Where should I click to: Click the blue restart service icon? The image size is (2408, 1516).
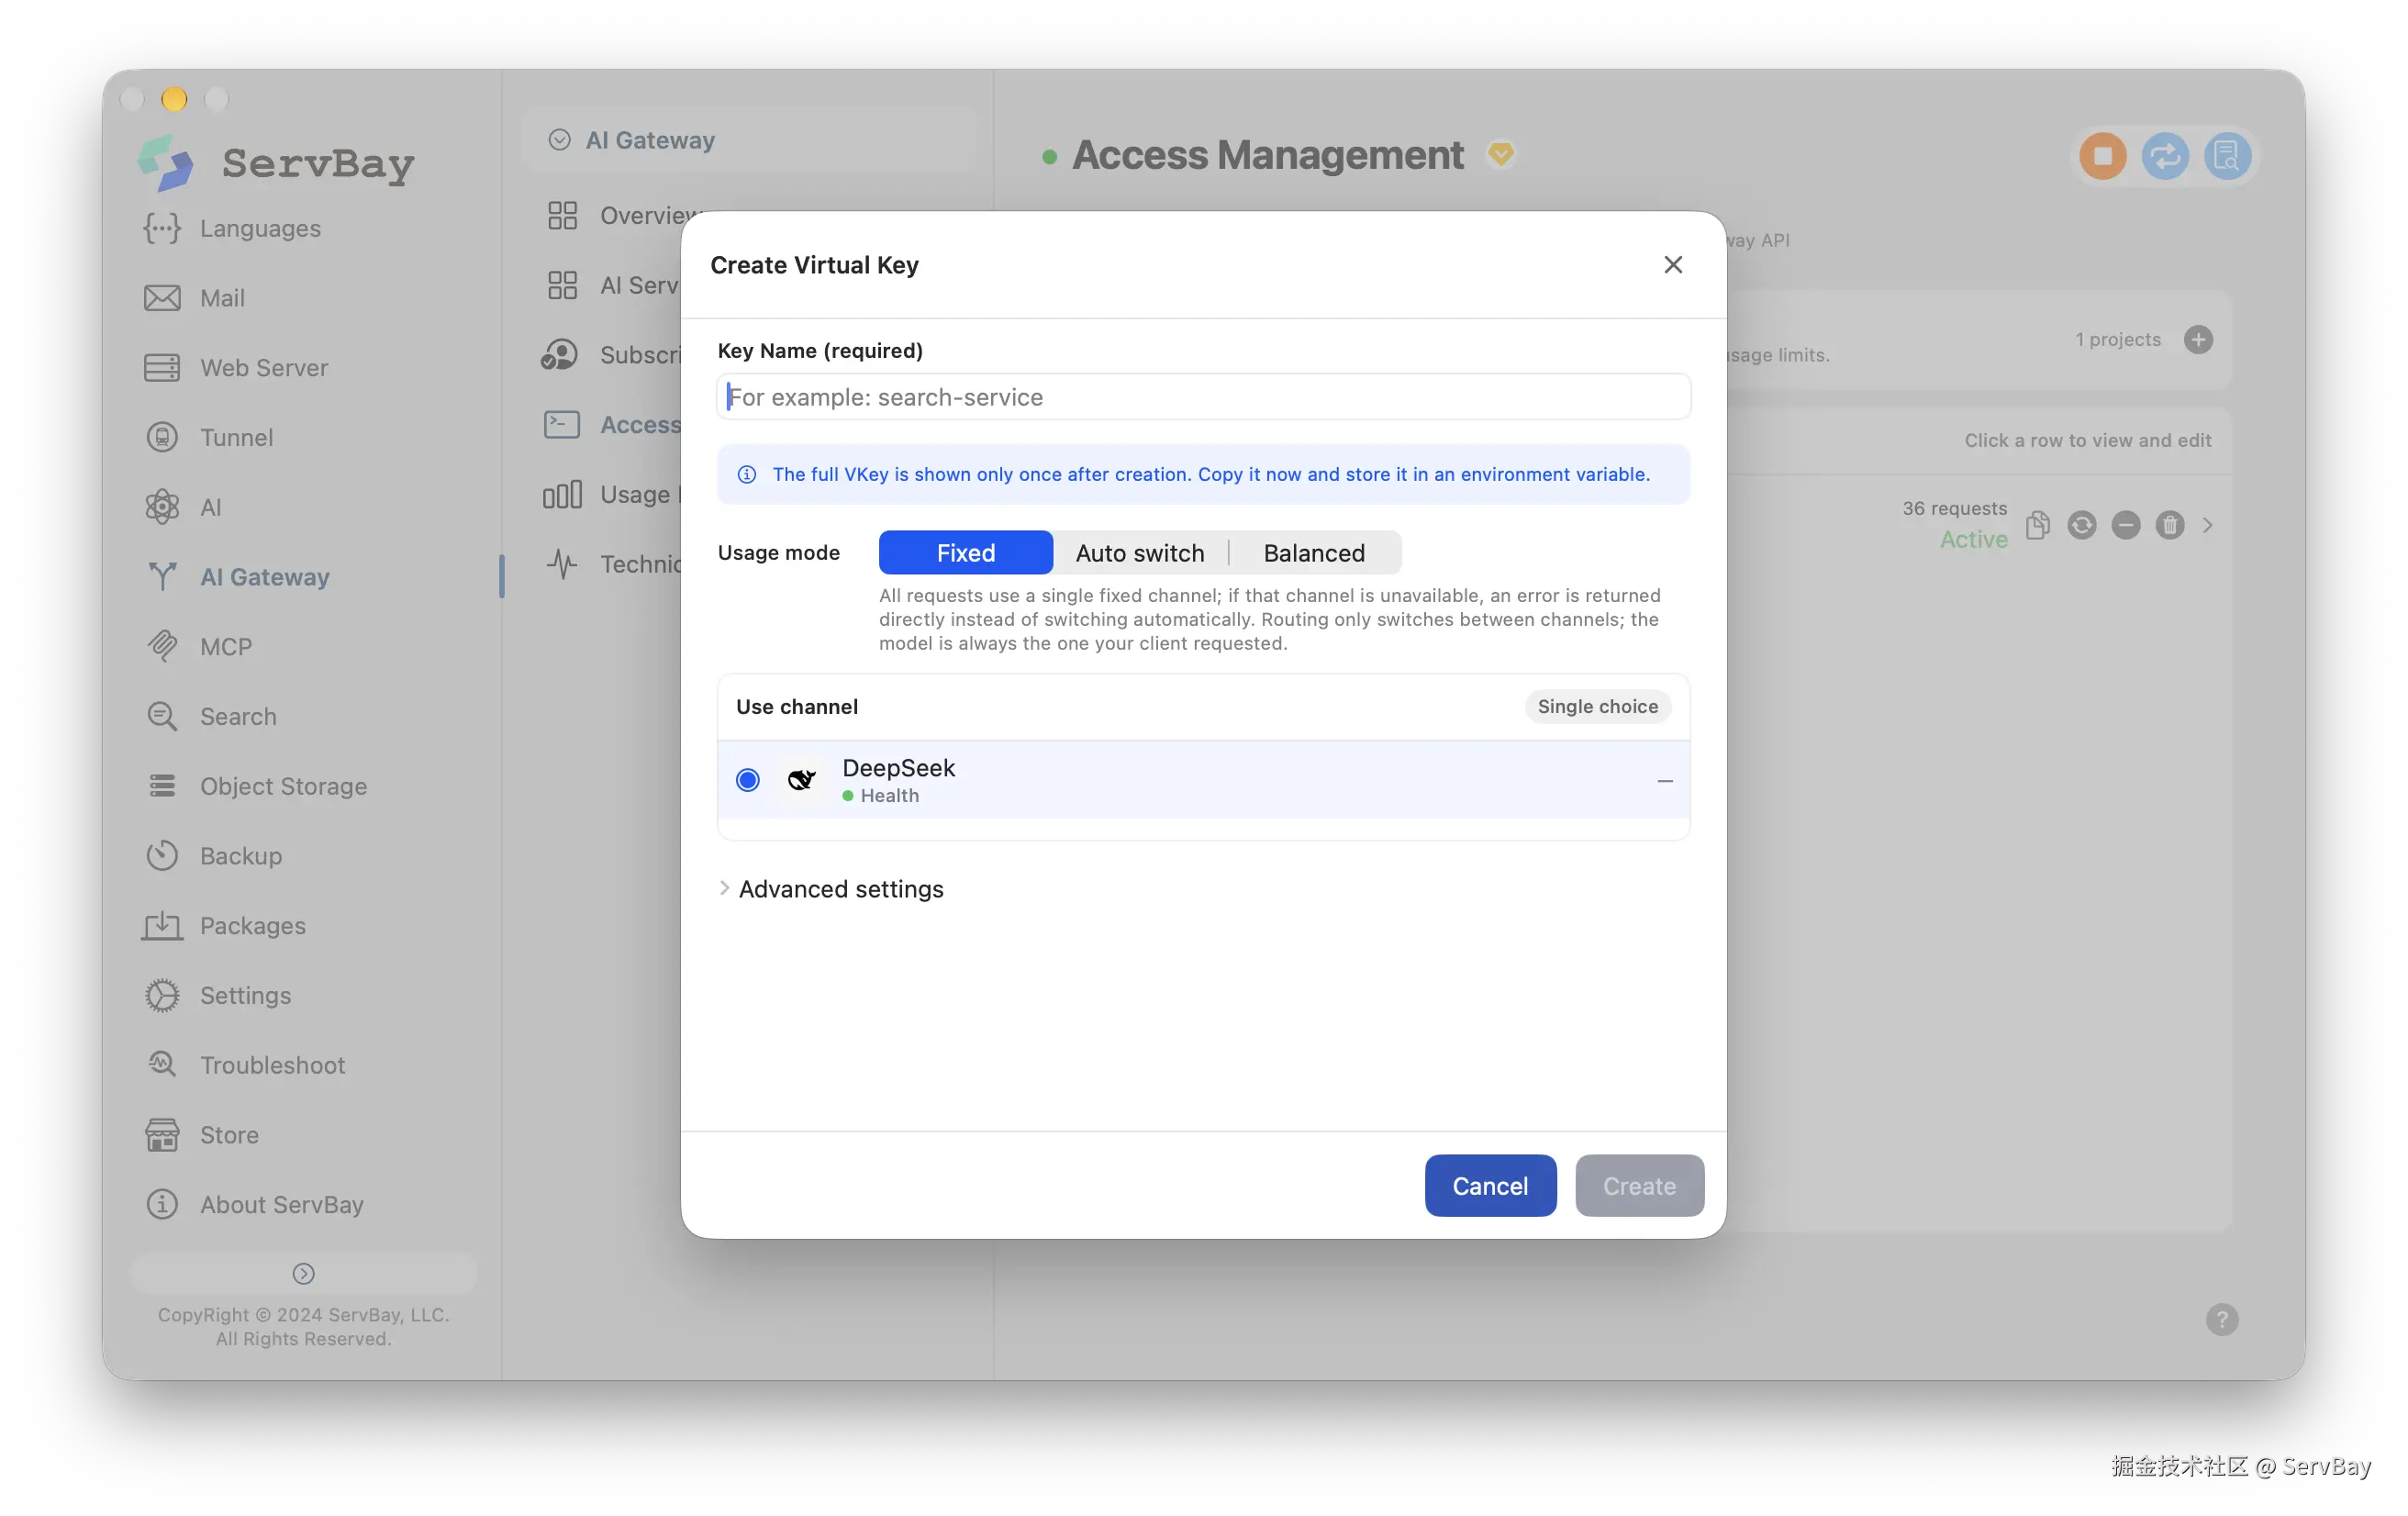click(2164, 156)
